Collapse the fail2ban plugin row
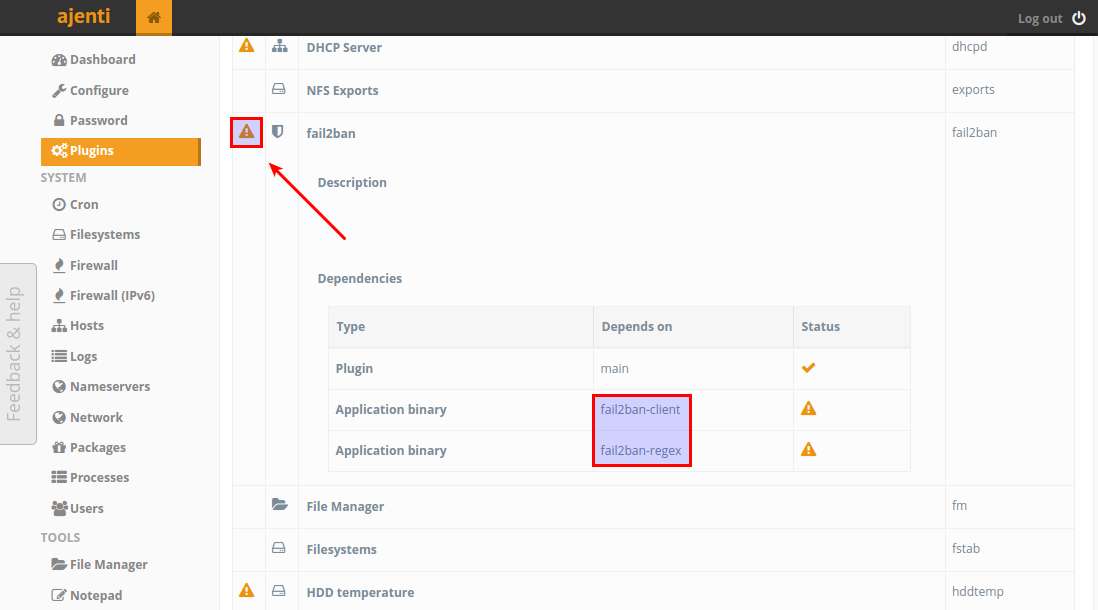1098x610 pixels. tap(331, 133)
